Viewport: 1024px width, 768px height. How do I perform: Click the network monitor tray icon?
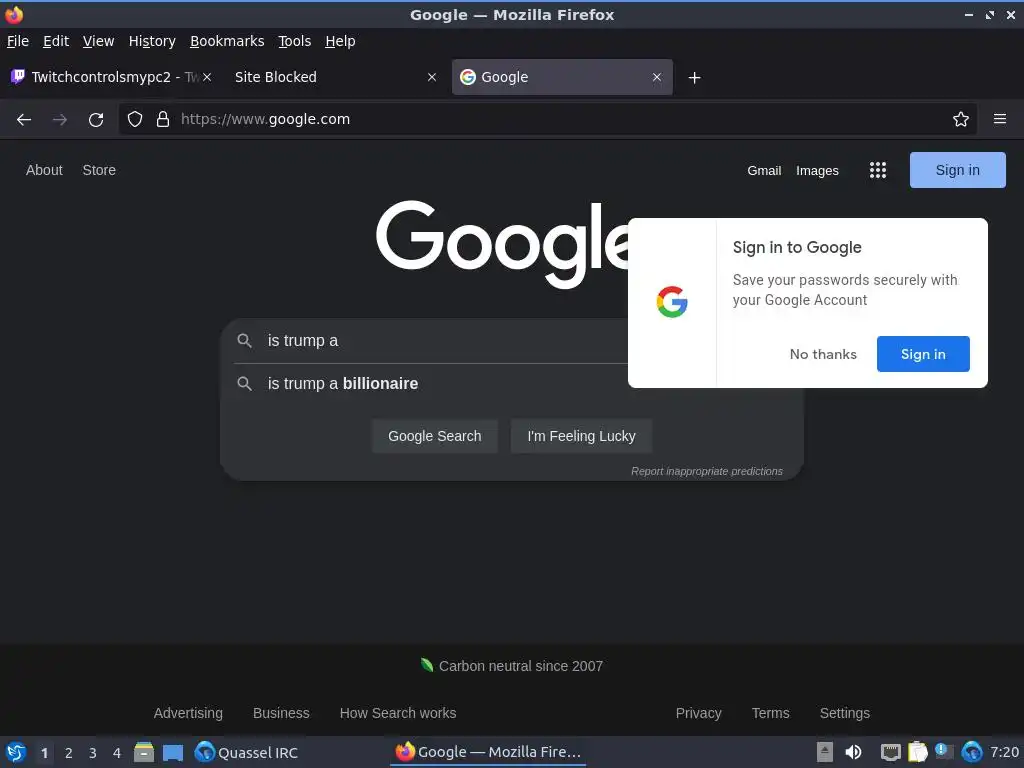pos(891,752)
